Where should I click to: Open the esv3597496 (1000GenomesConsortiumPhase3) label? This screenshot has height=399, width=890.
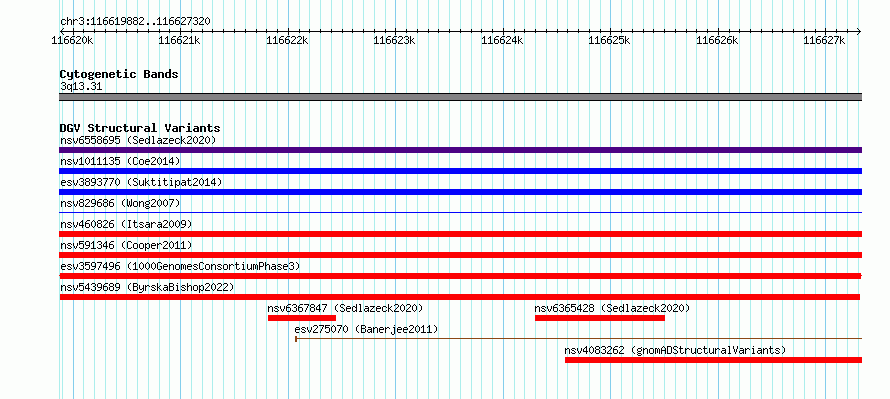tap(180, 266)
